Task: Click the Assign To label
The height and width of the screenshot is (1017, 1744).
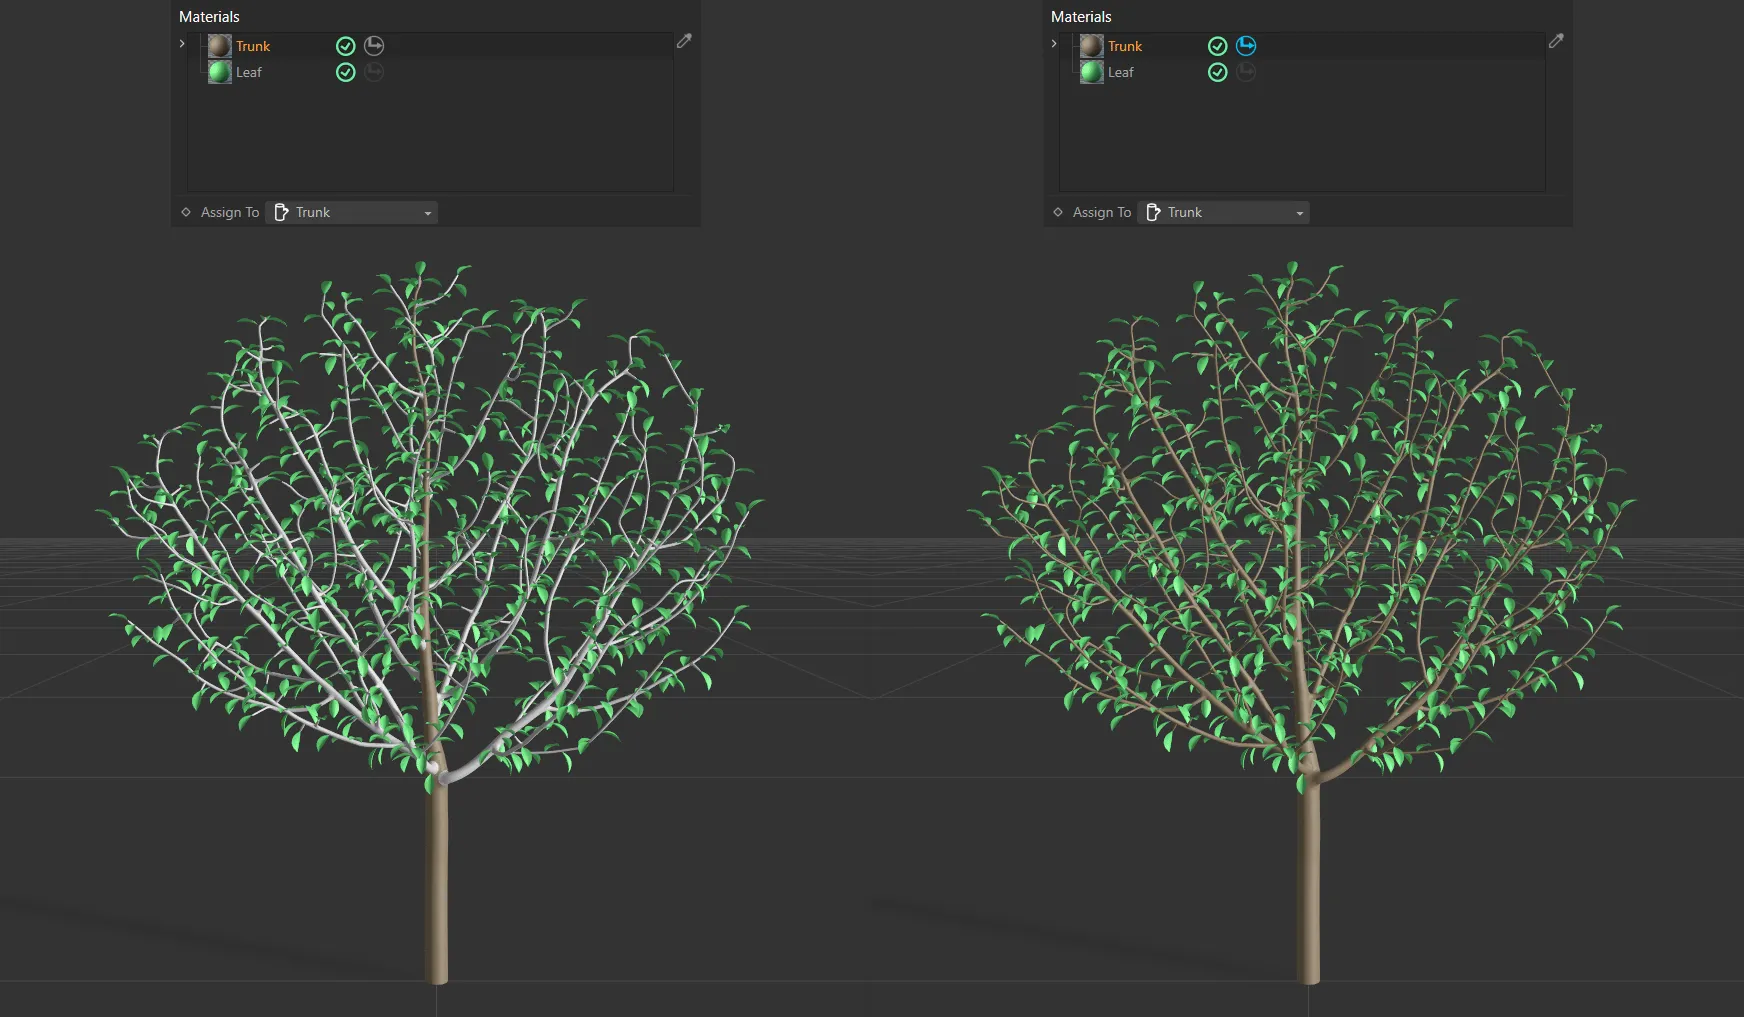Action: coord(229,211)
